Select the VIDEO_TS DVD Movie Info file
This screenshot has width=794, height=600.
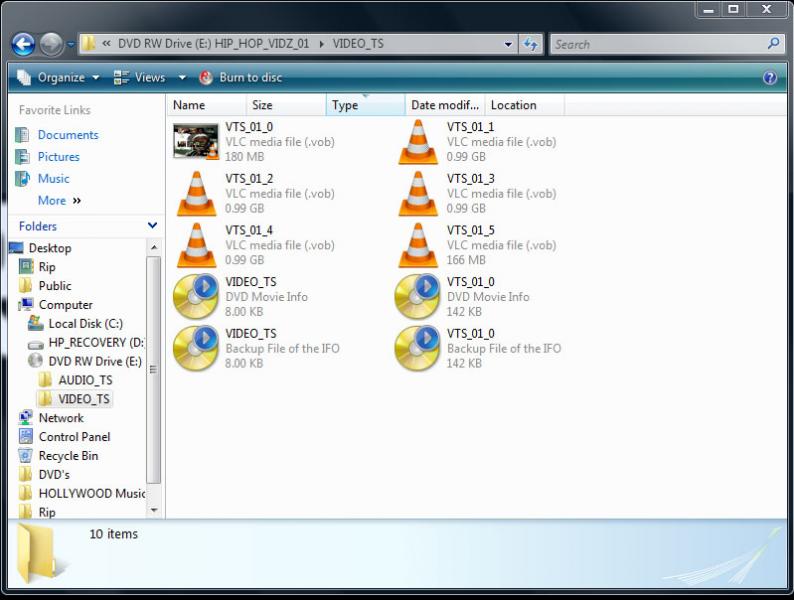(x=196, y=297)
